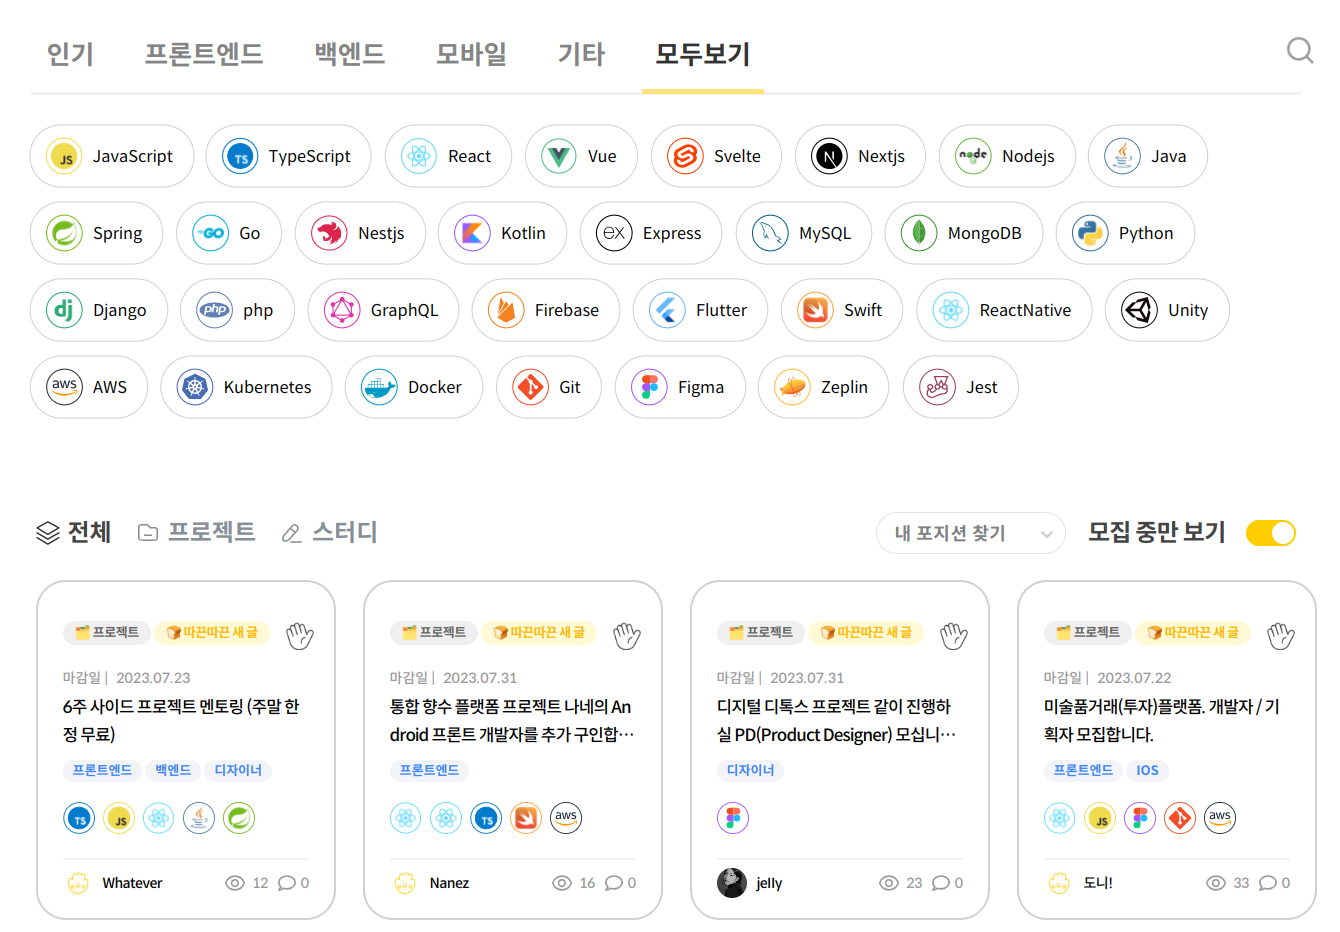Select the Django filter chip
The image size is (1340, 932).
[99, 310]
